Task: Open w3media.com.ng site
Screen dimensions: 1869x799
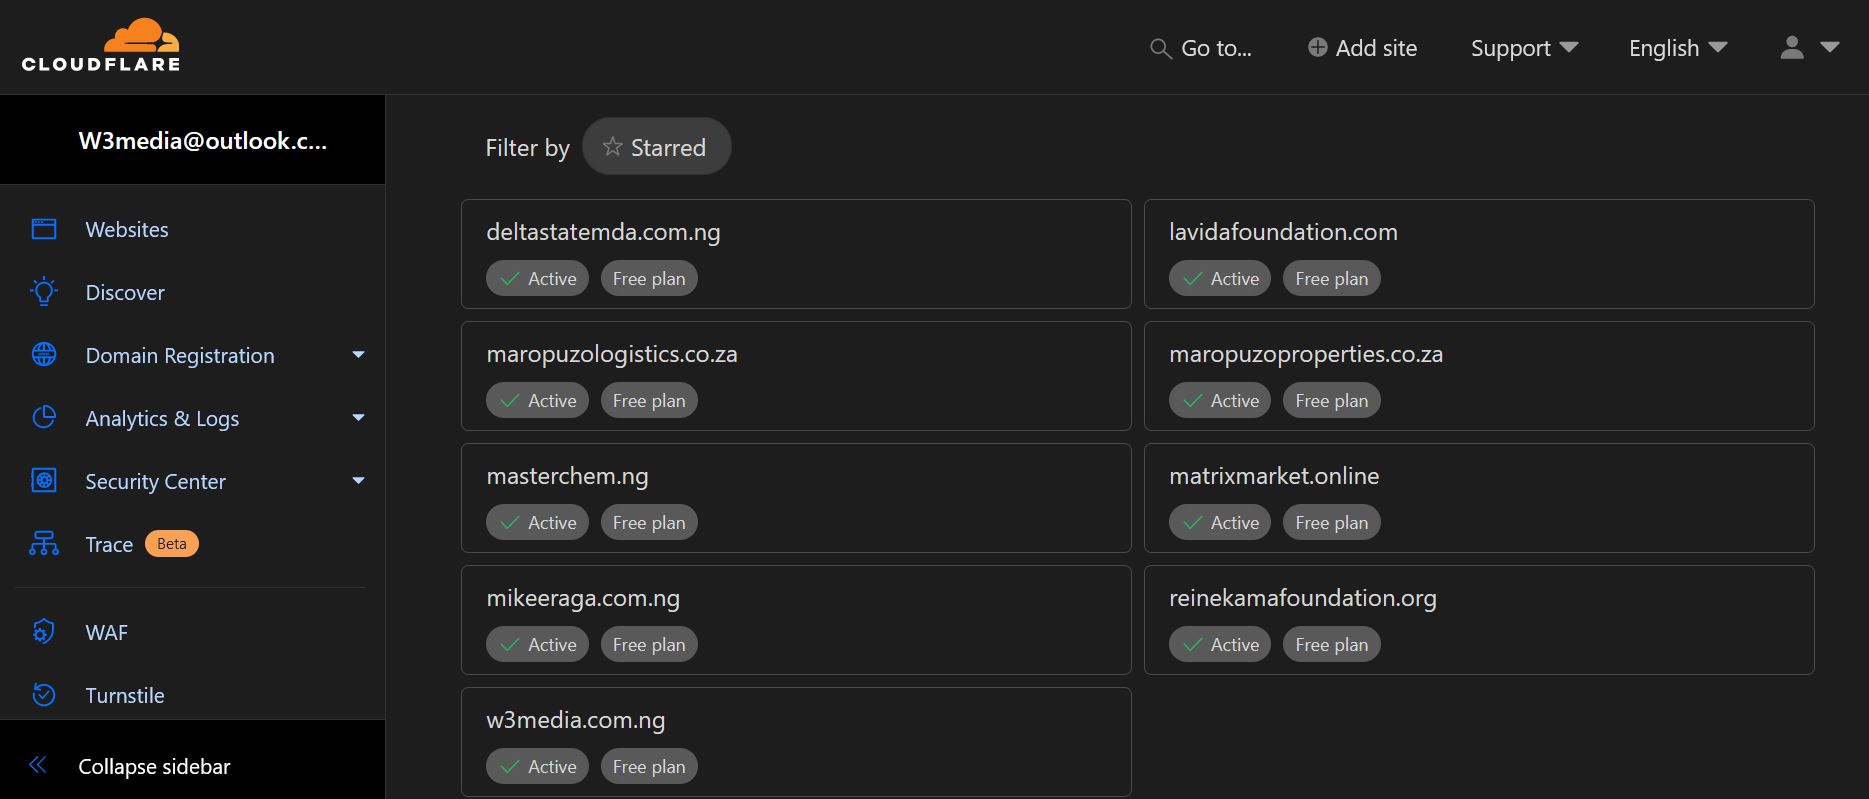Action: point(576,720)
